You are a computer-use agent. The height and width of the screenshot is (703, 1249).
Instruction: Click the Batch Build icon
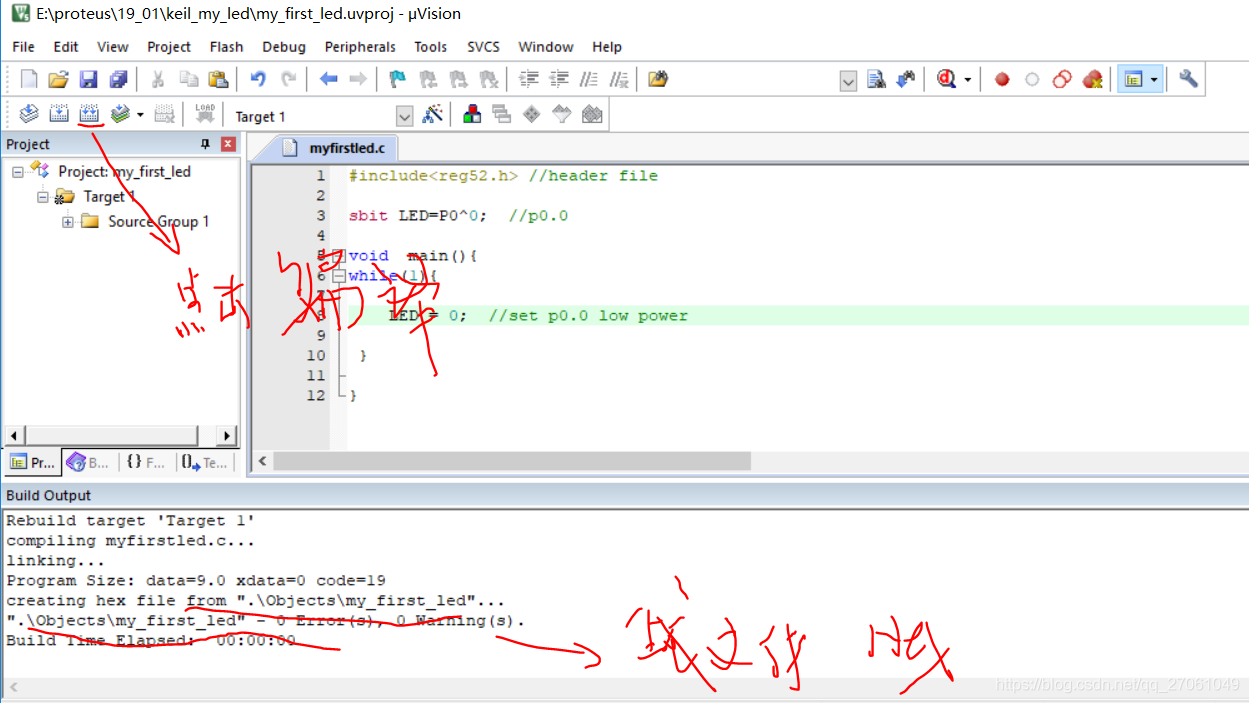(x=120, y=115)
